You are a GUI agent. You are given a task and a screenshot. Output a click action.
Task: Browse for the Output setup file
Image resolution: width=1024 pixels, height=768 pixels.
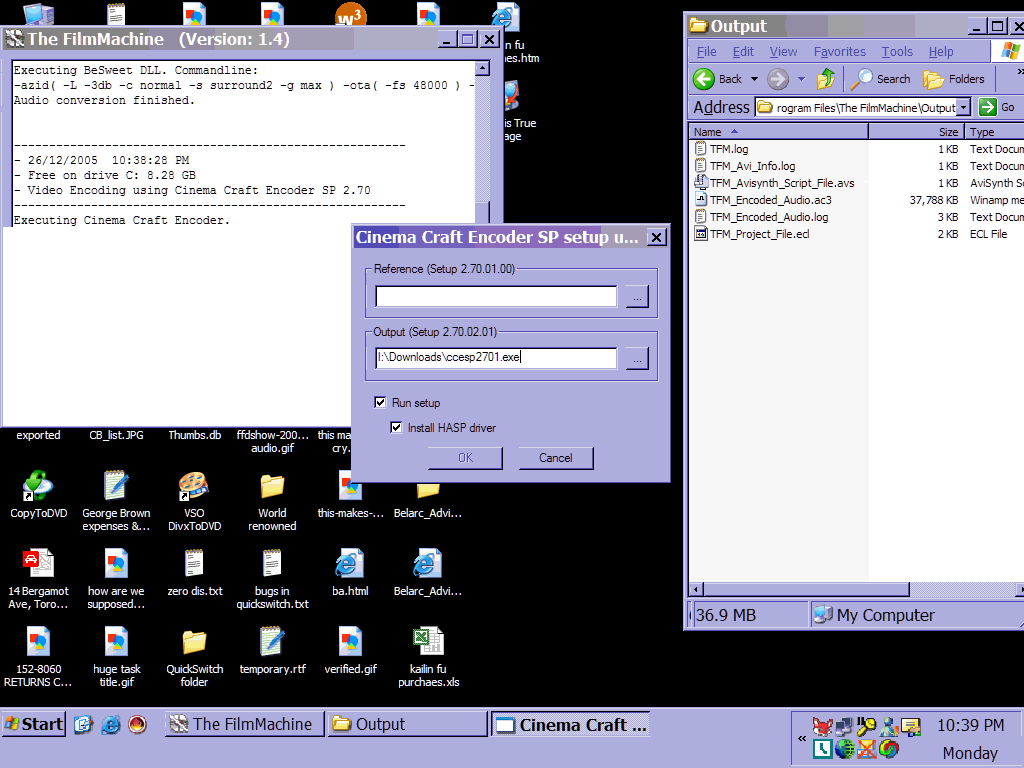tap(637, 358)
